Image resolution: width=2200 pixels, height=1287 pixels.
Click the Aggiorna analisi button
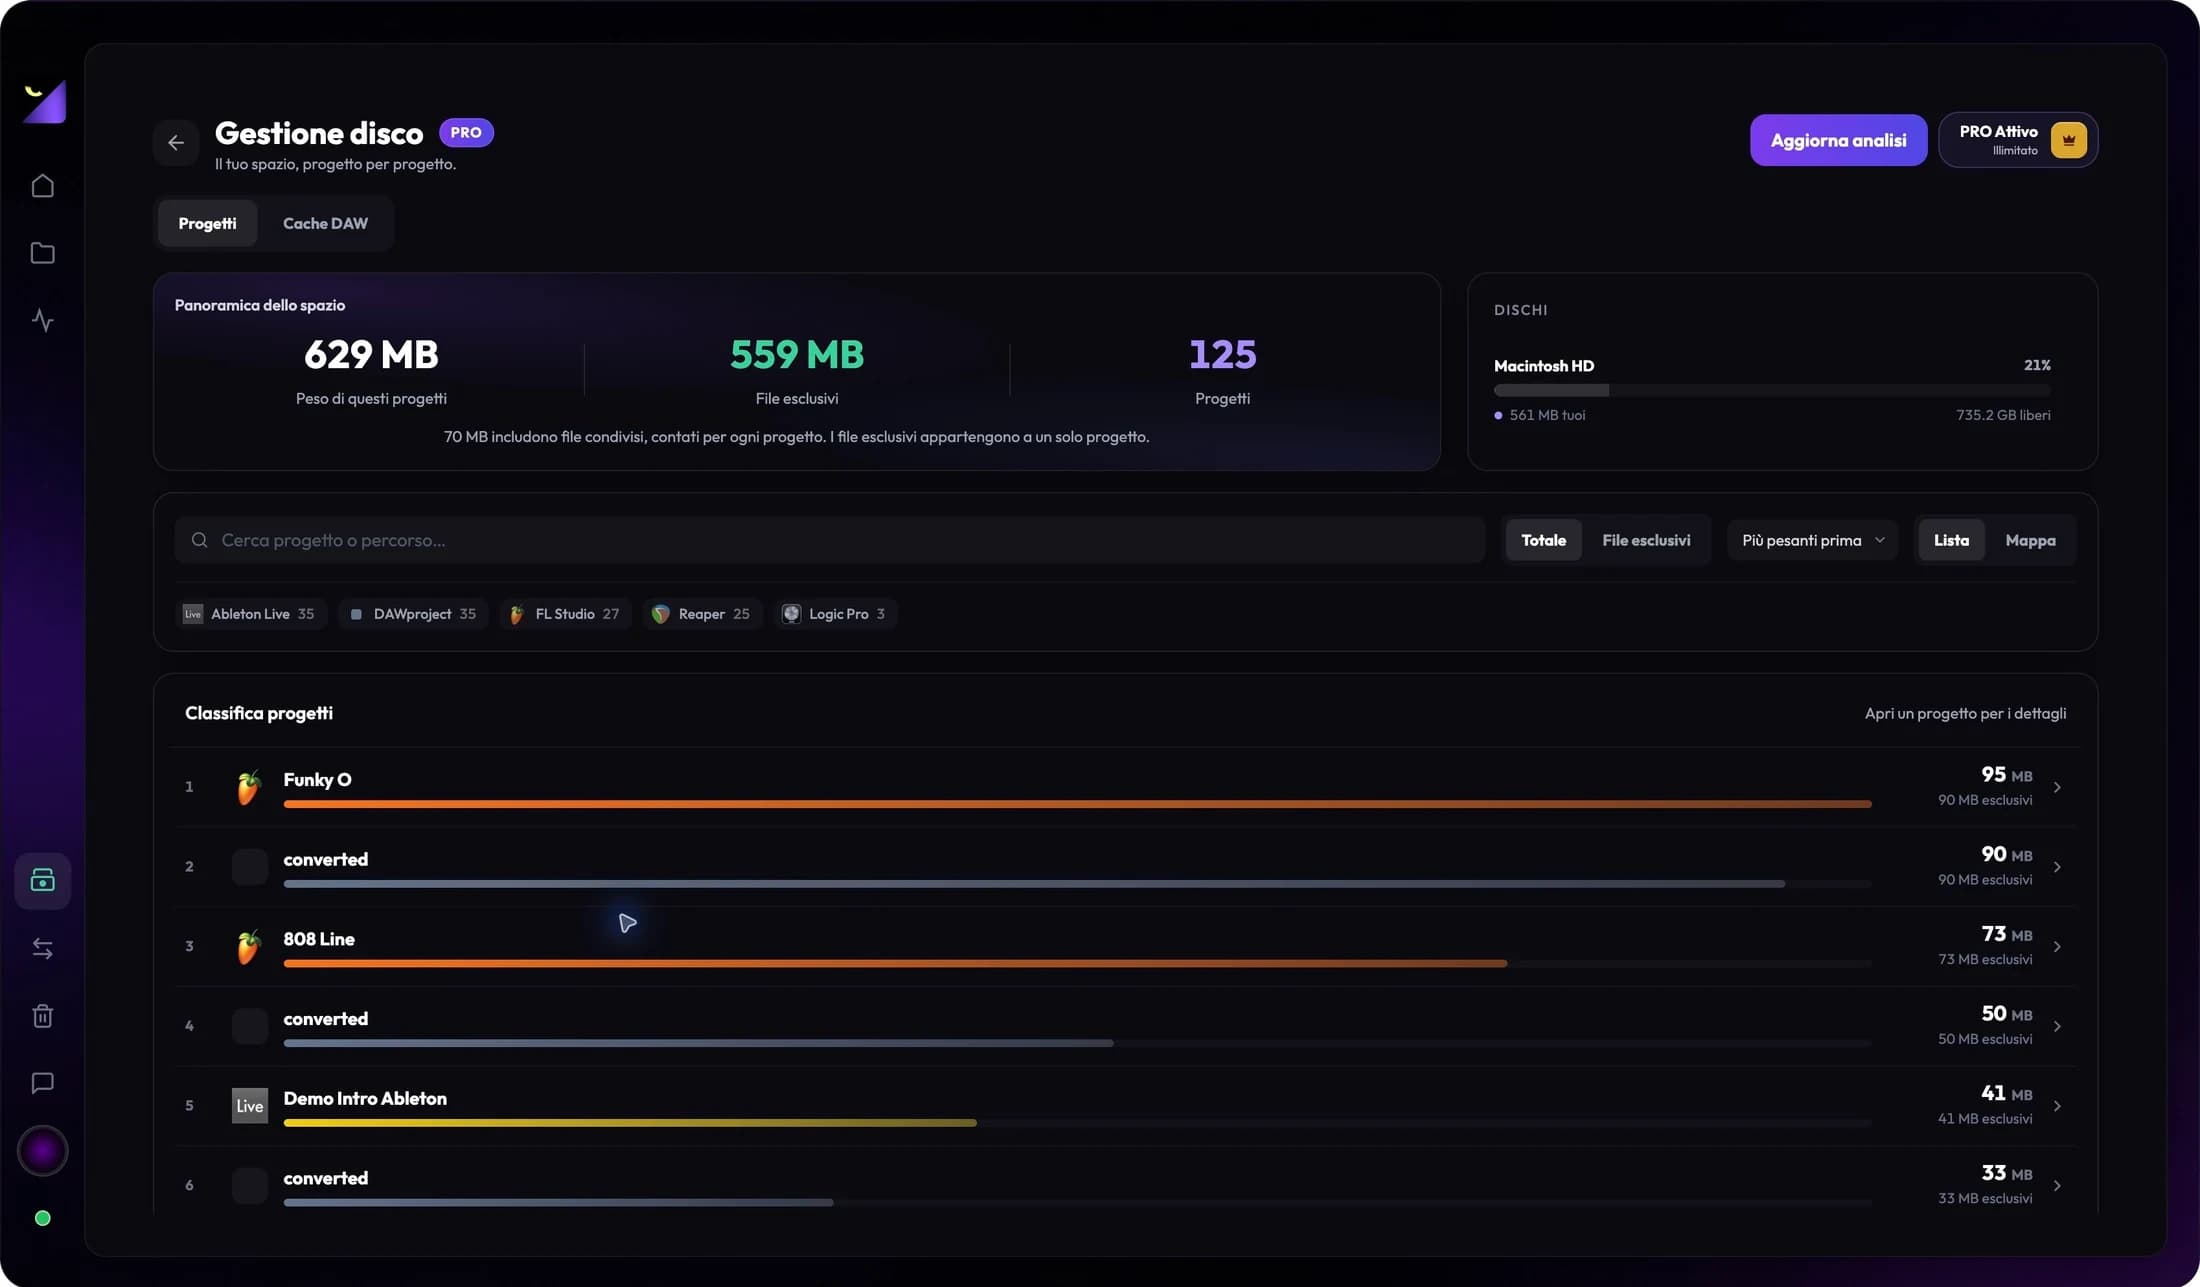tap(1838, 140)
